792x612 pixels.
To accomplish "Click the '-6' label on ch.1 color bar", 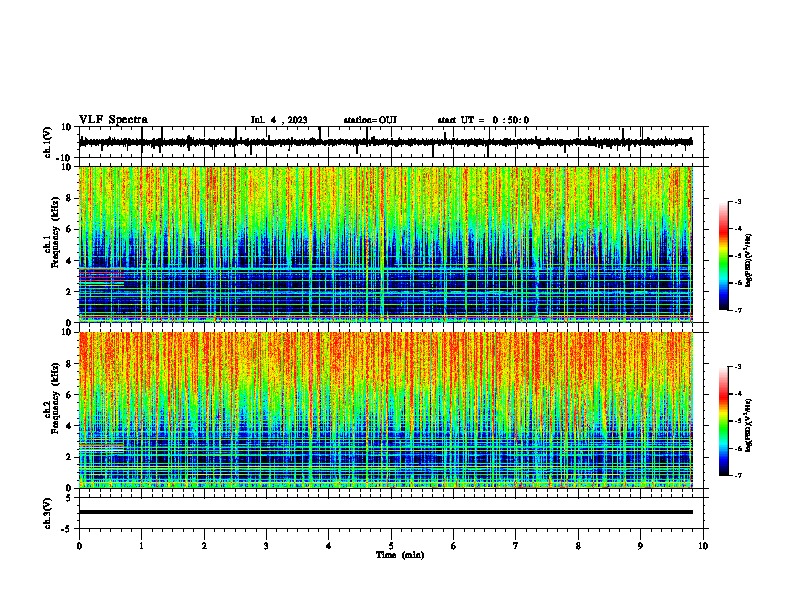I will pos(737,283).
